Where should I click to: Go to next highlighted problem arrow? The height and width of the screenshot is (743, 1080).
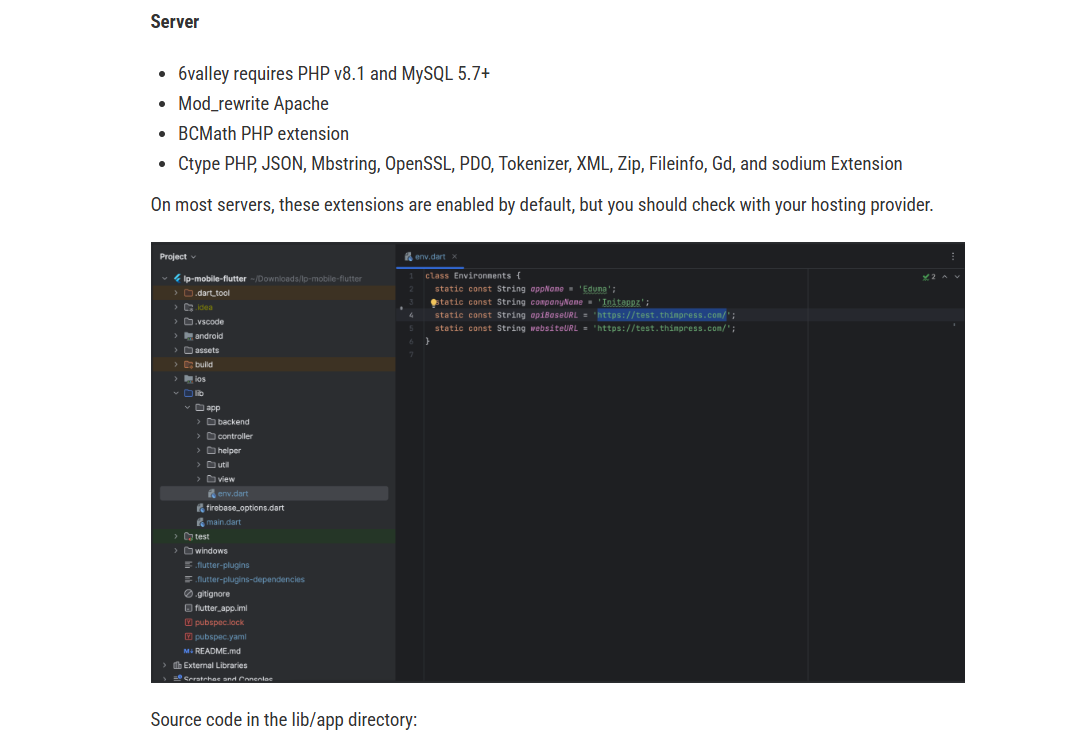(957, 277)
